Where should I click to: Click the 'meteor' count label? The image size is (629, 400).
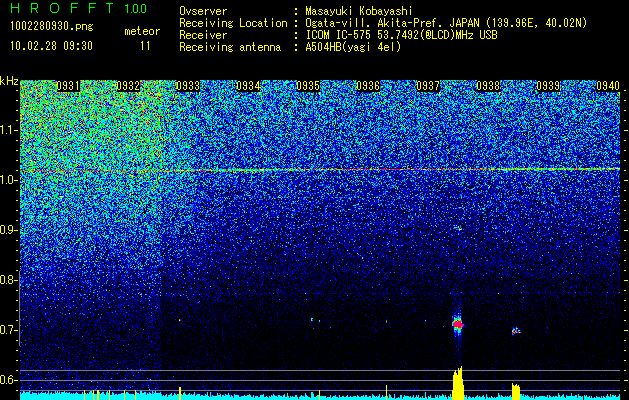point(142,31)
